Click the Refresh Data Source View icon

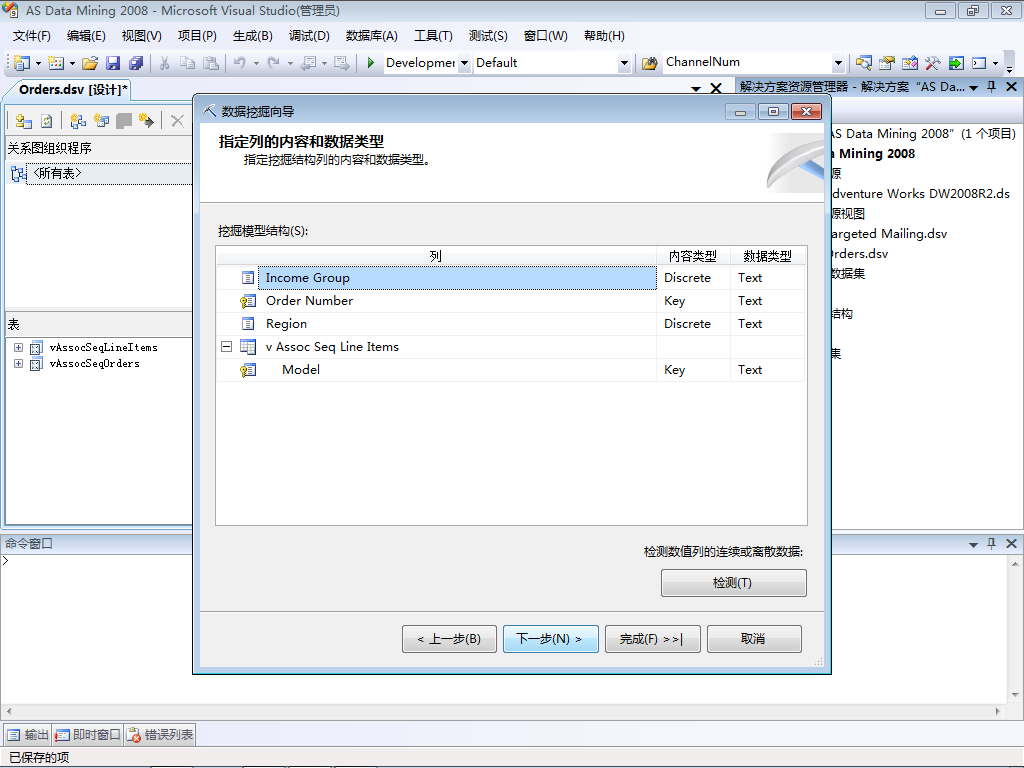point(46,121)
